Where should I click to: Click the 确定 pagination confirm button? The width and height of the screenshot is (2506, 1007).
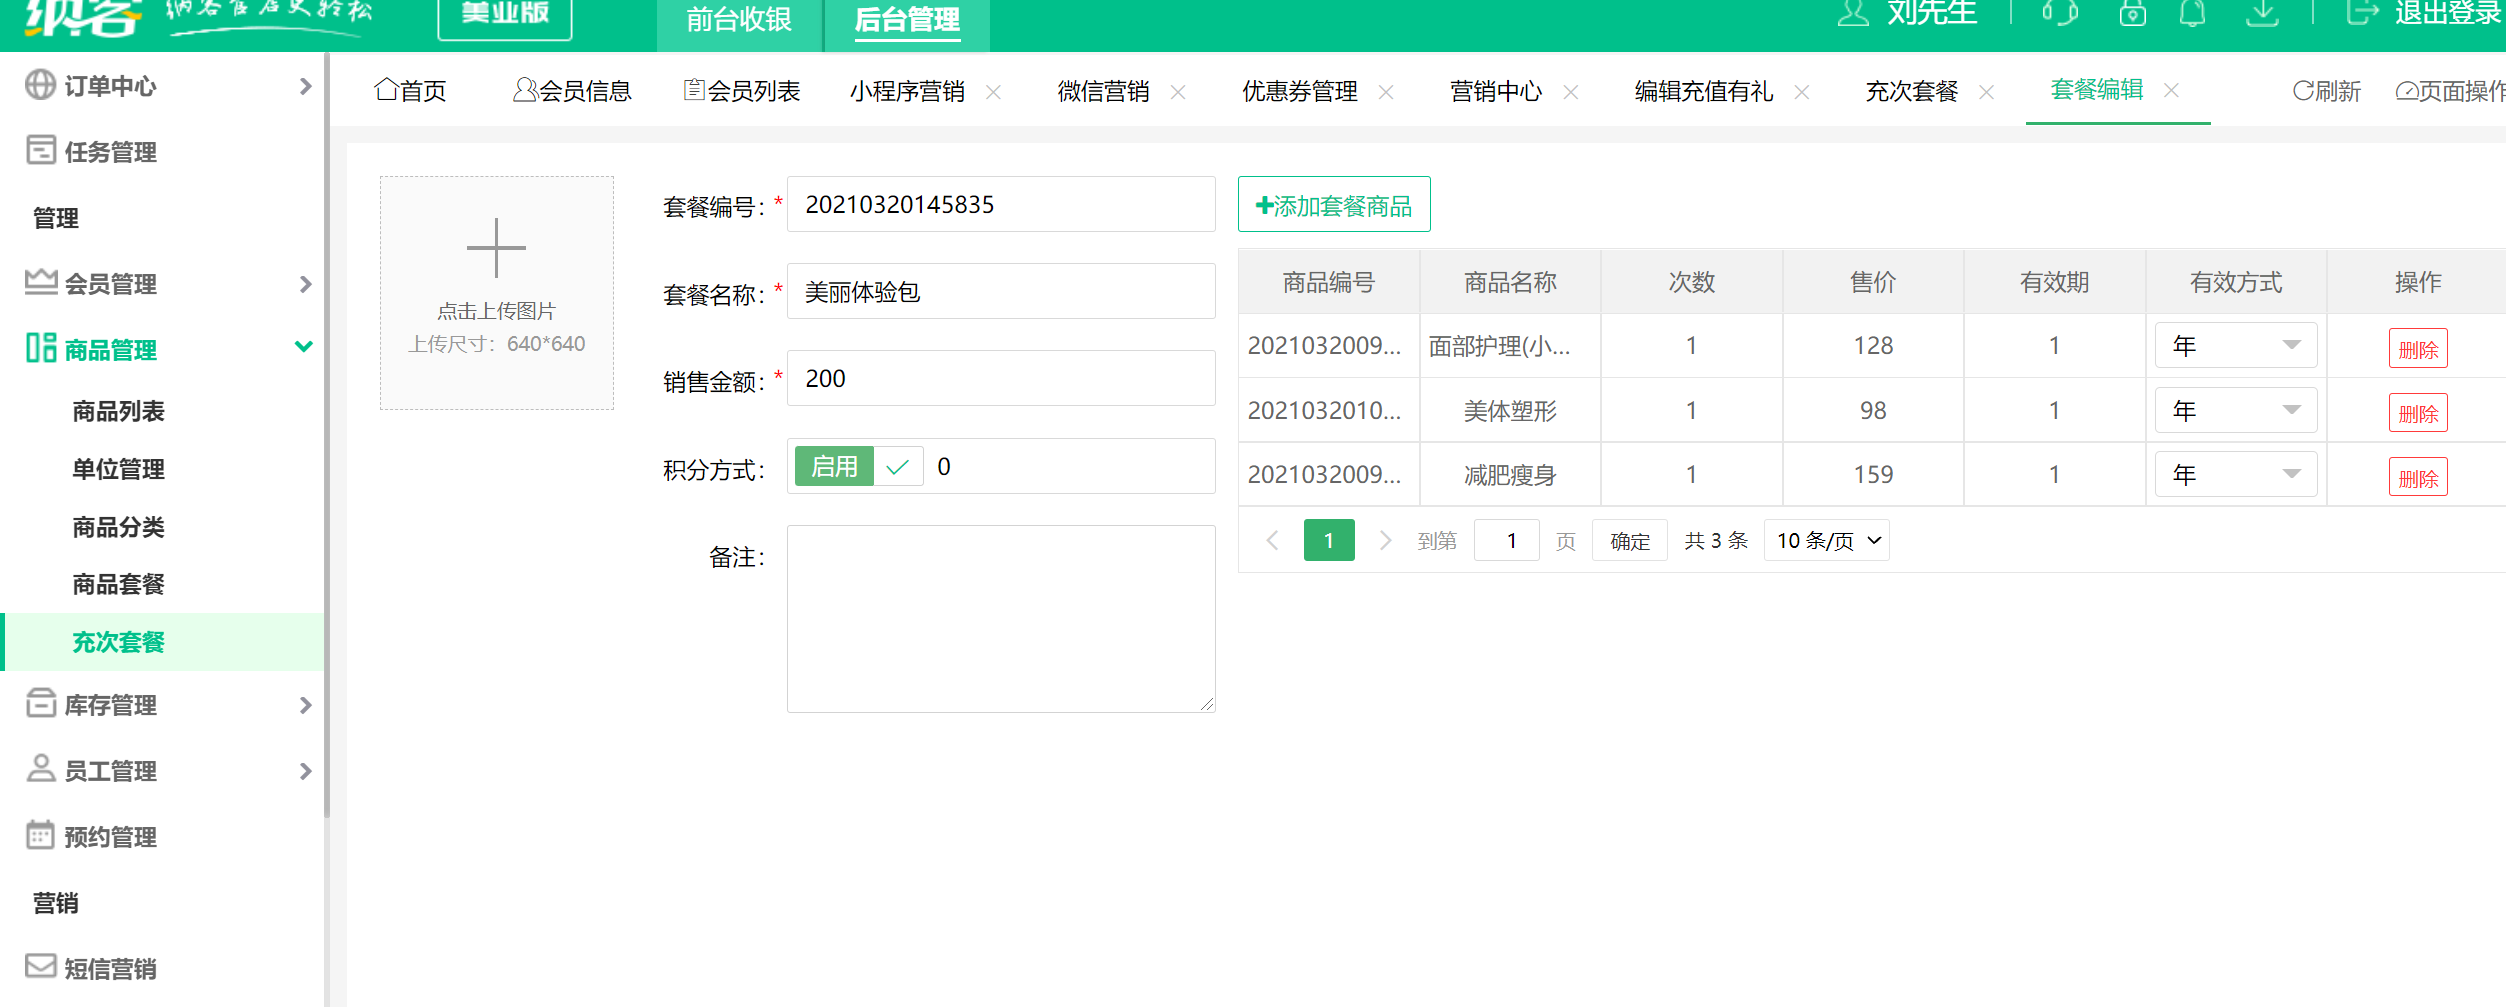click(1629, 540)
